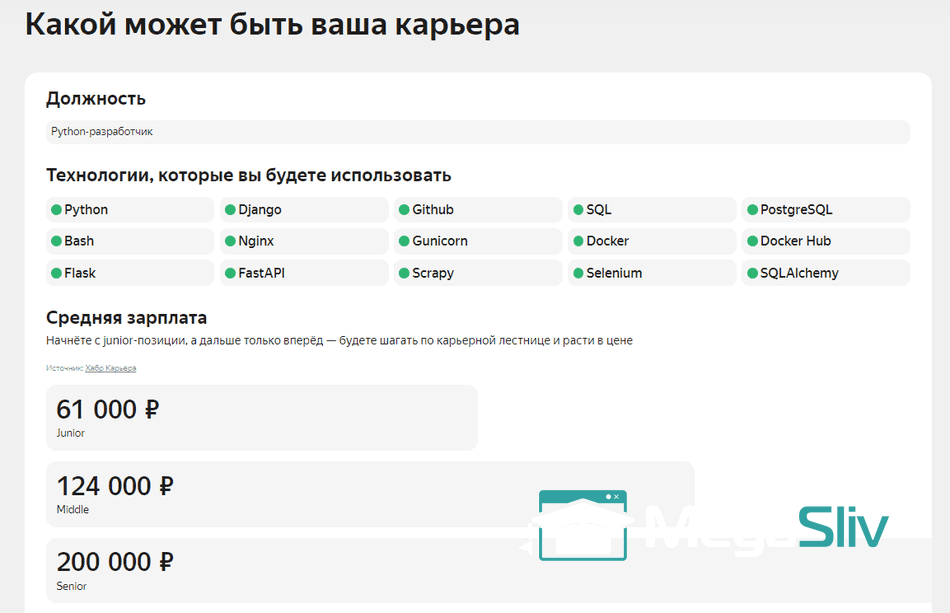Select the Selenium technology tag
The width and height of the screenshot is (950, 613).
pyautogui.click(x=651, y=273)
